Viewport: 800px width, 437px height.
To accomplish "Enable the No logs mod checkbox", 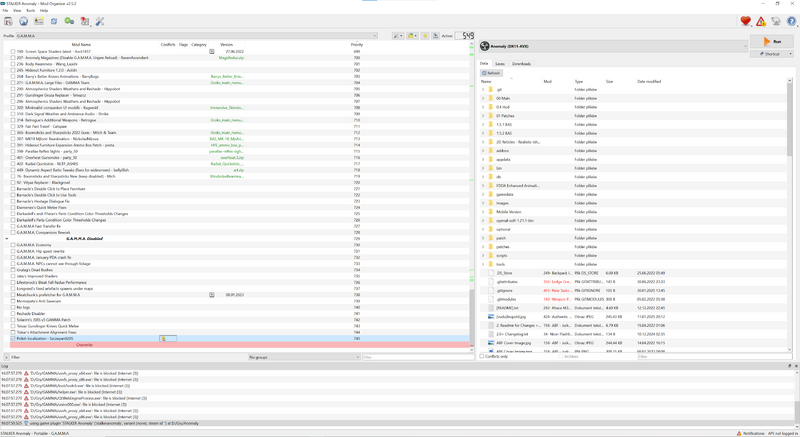I will click(13, 308).
